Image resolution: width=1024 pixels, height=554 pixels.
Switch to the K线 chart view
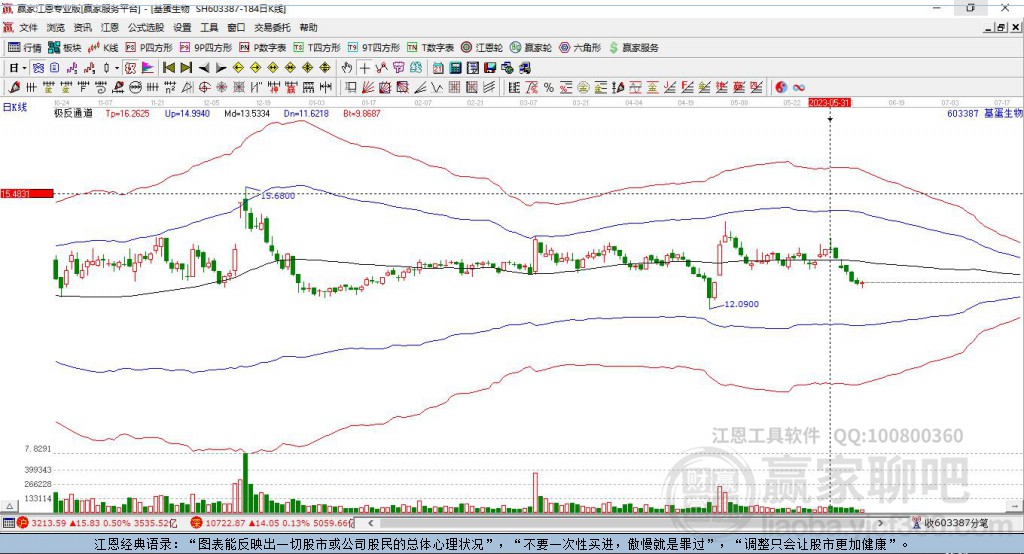coord(104,48)
